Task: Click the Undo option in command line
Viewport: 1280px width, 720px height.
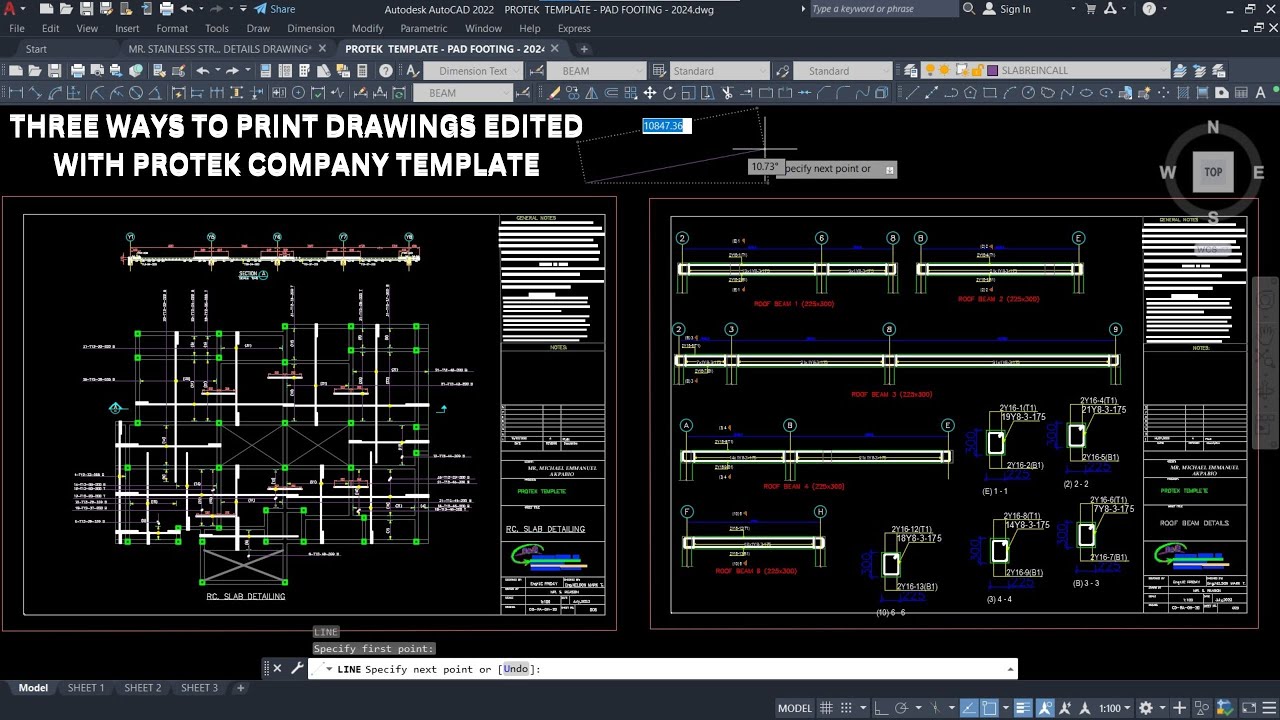Action: [x=515, y=669]
